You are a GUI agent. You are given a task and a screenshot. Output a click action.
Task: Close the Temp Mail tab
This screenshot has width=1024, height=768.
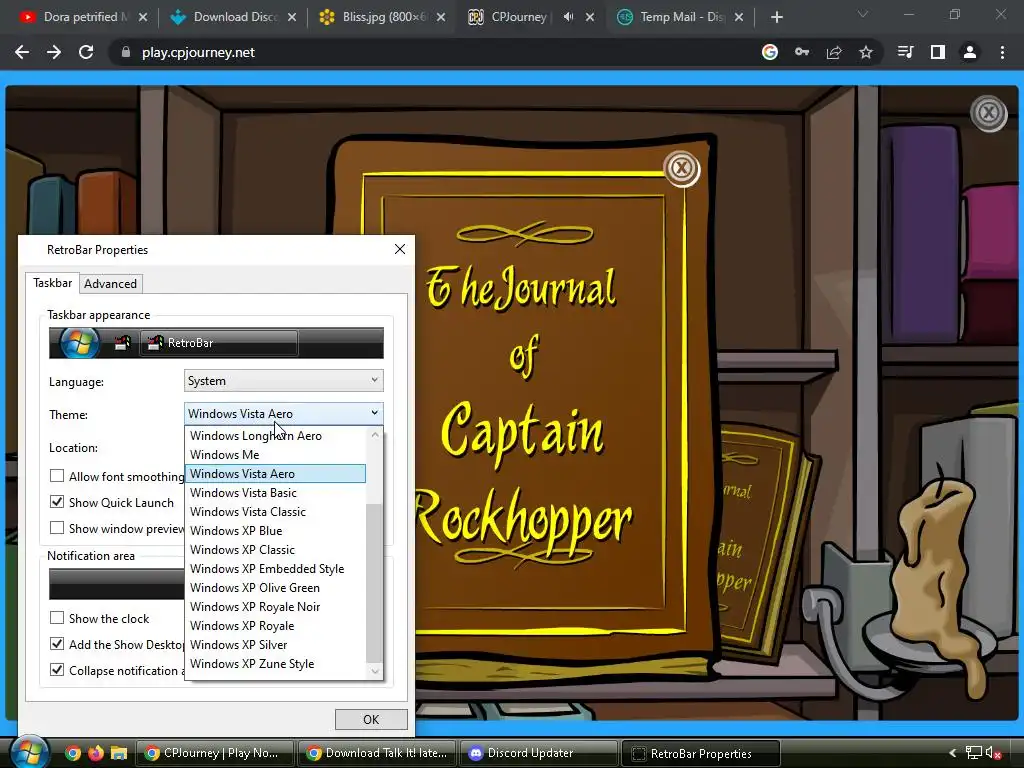point(739,17)
